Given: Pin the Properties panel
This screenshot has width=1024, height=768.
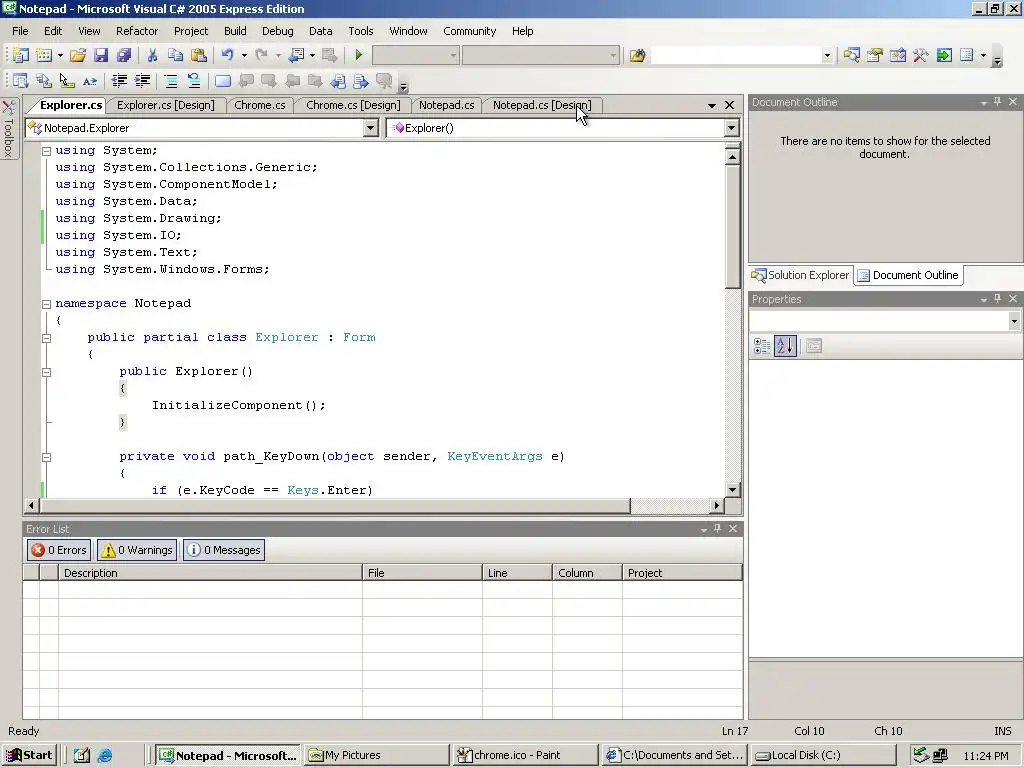Looking at the screenshot, I should [997, 298].
